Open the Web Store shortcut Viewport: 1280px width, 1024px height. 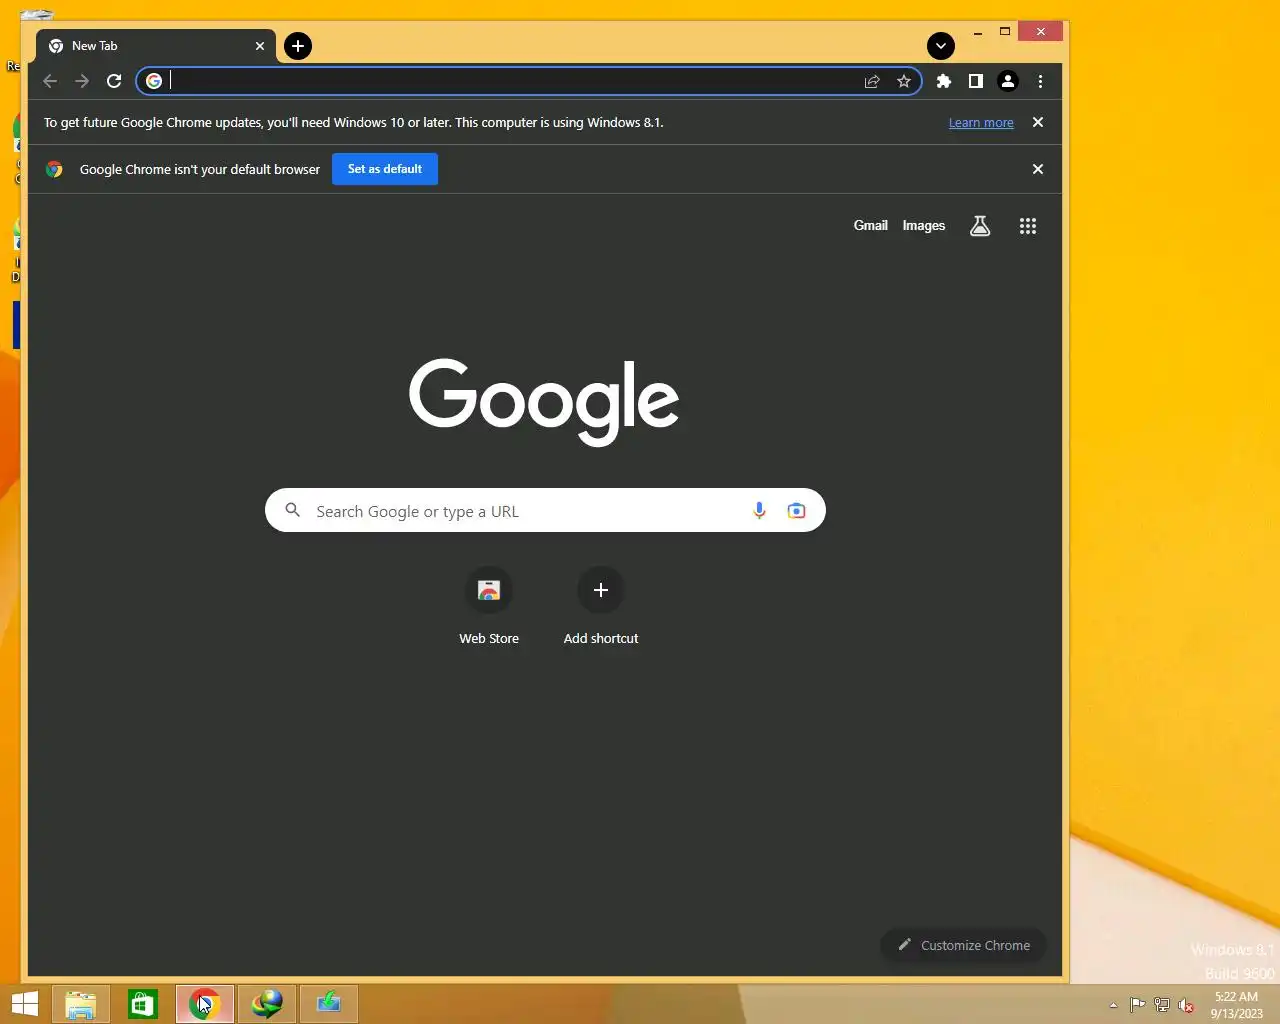(489, 607)
